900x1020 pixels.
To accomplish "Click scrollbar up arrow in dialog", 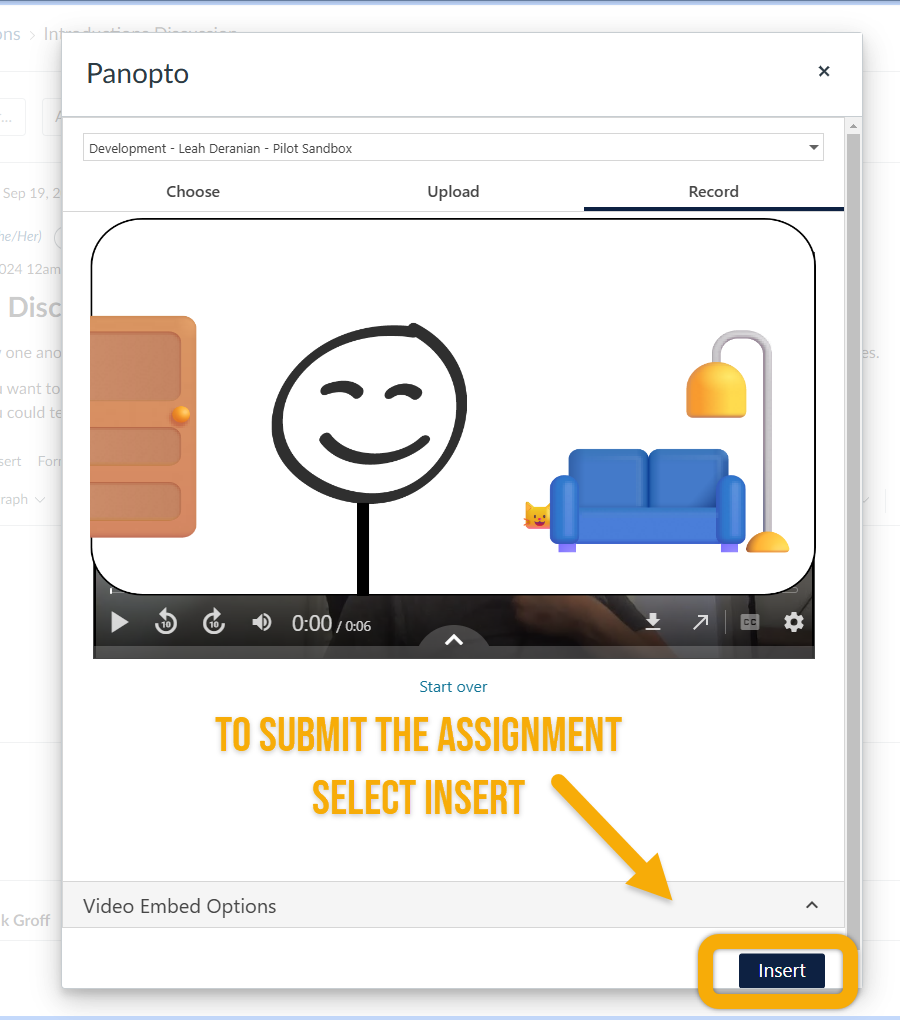I will click(x=853, y=126).
